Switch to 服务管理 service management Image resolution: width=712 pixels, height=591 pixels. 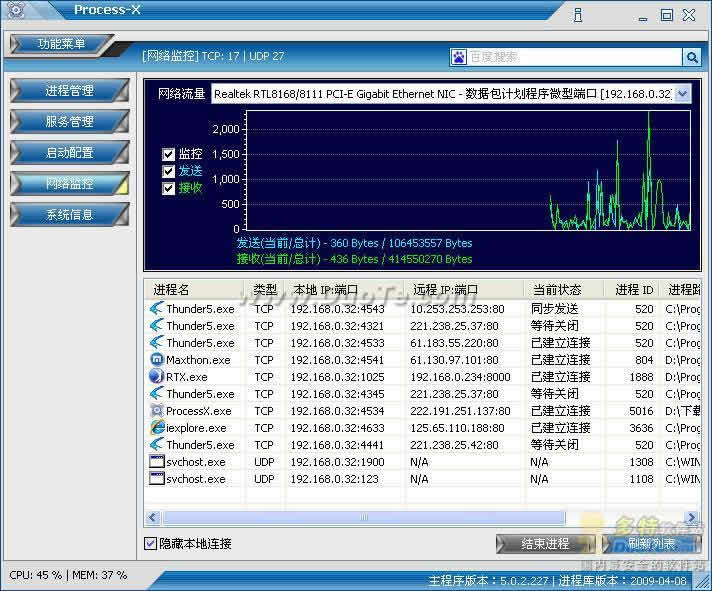point(69,121)
